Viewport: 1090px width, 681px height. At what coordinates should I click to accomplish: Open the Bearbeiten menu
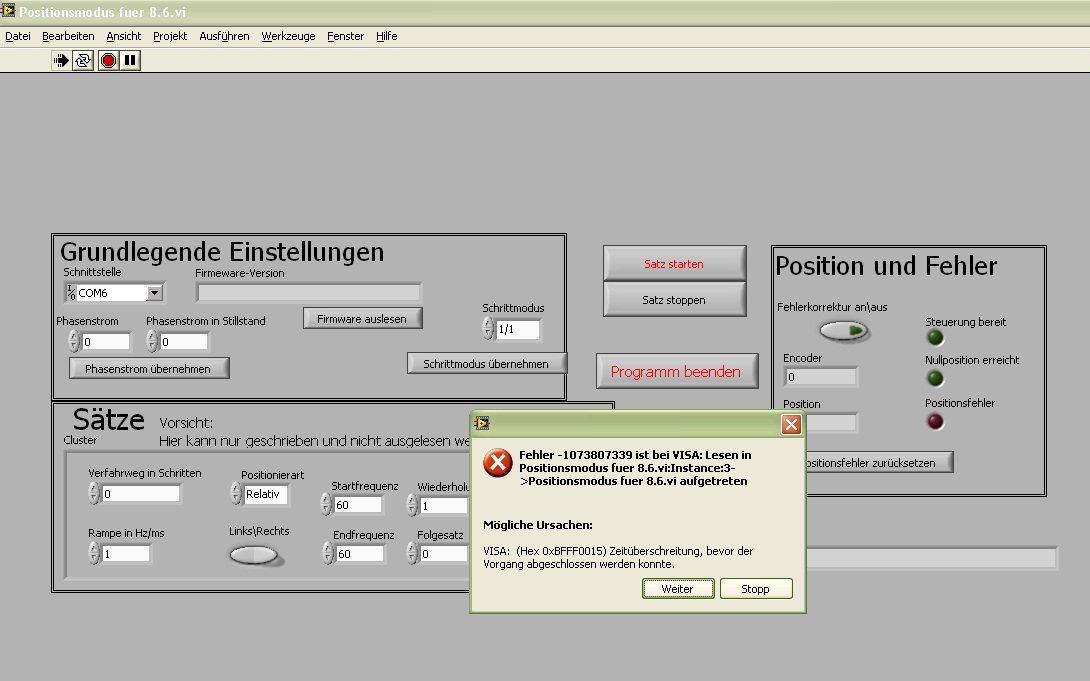point(68,36)
